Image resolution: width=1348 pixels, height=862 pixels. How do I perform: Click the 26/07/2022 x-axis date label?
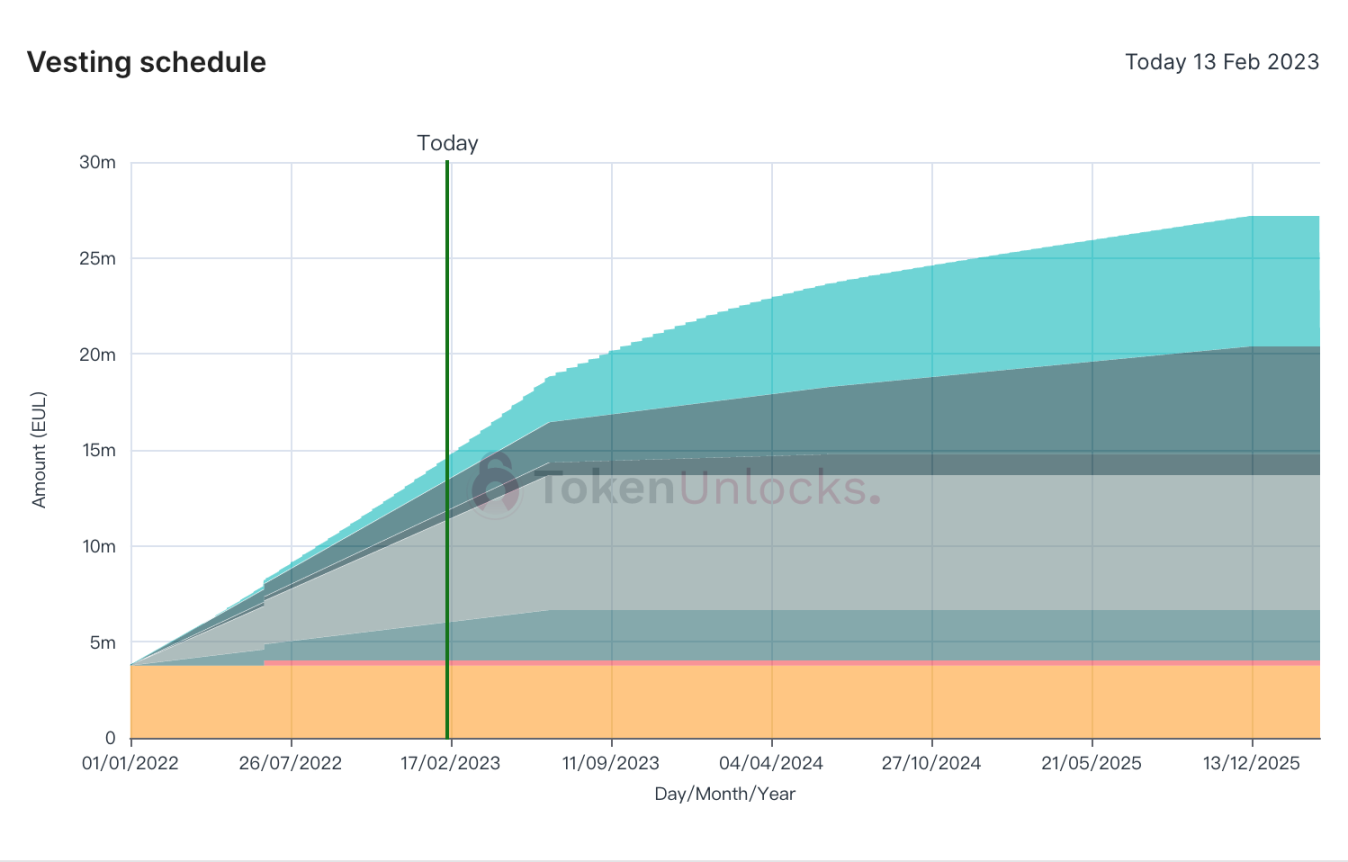(291, 763)
